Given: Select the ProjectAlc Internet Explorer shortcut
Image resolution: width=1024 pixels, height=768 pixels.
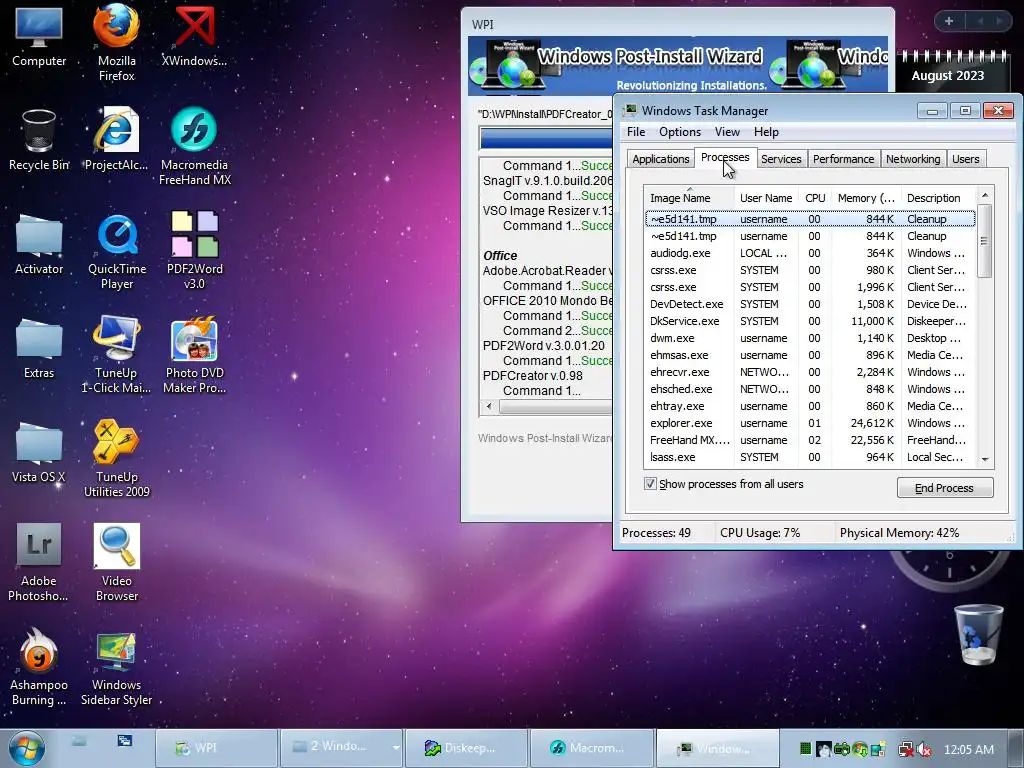Looking at the screenshot, I should point(116,140).
